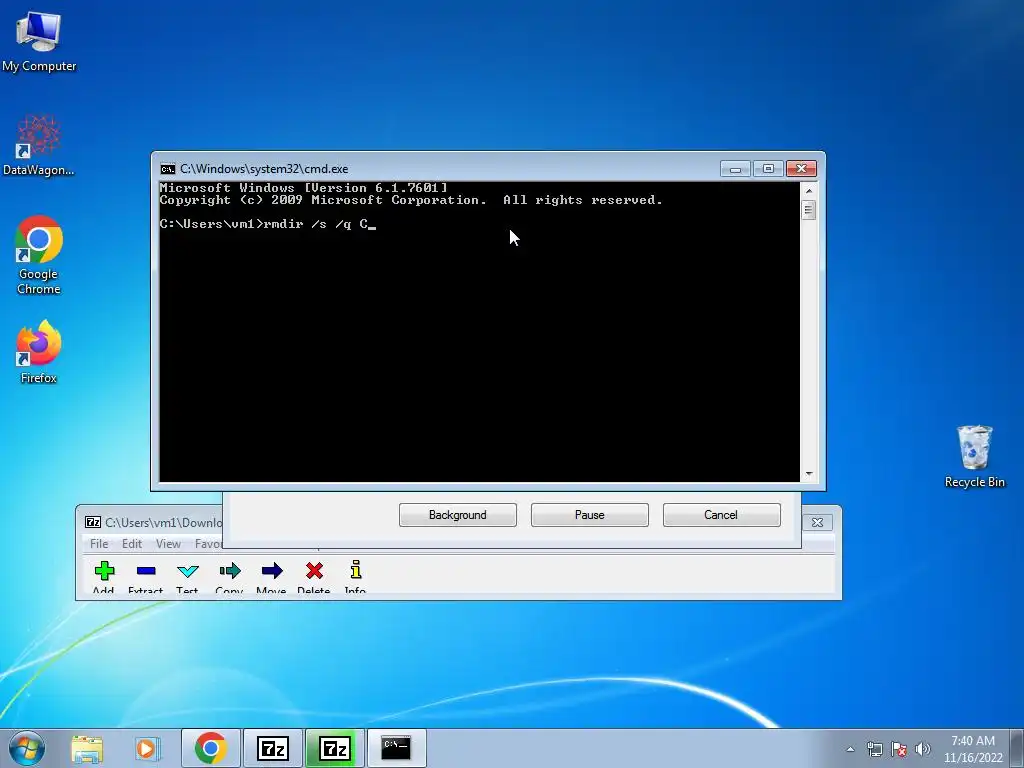
Task: Click the cmd.exe title bar icon
Action: coord(168,169)
